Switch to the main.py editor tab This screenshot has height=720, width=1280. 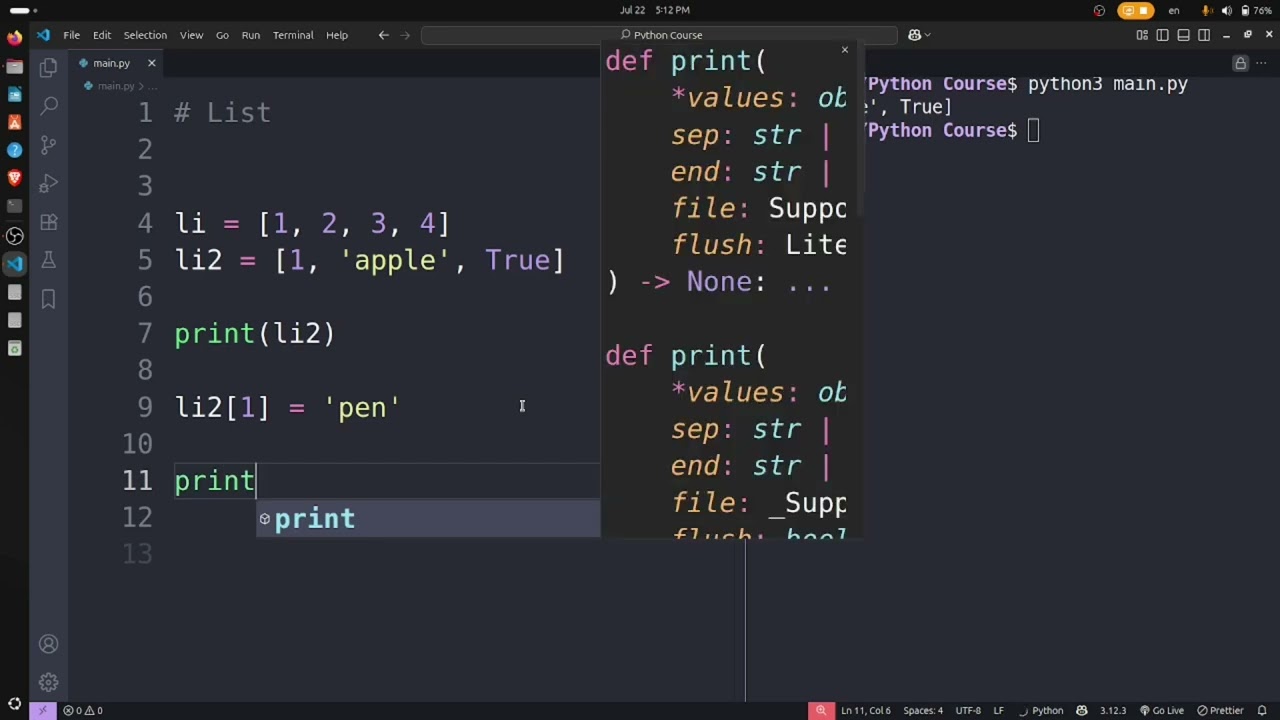pos(111,63)
